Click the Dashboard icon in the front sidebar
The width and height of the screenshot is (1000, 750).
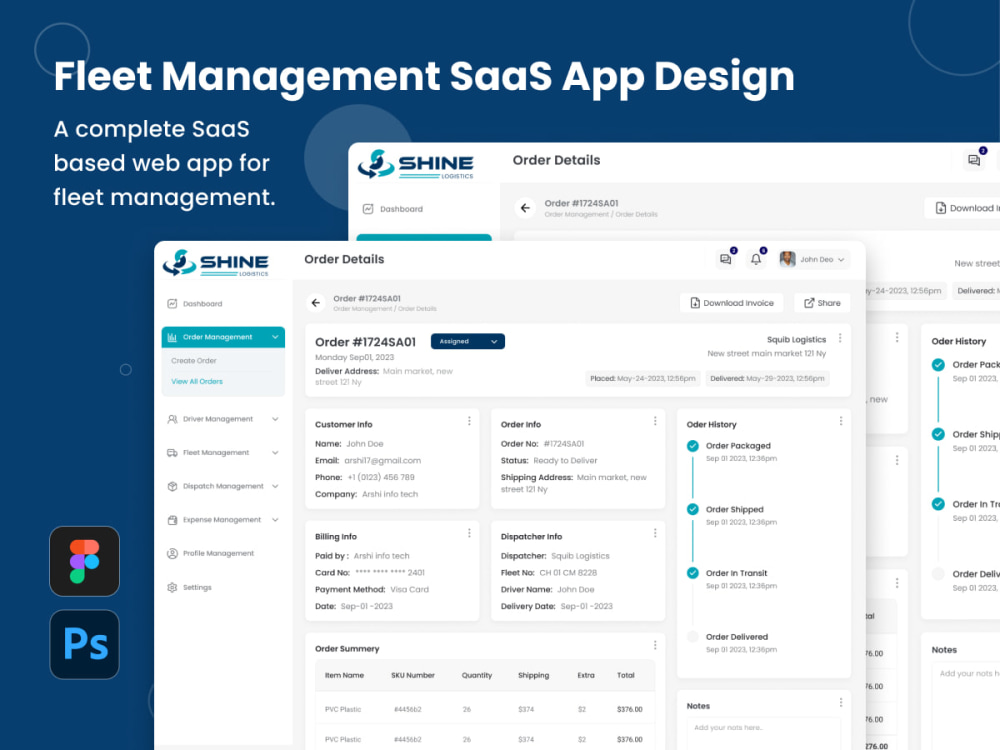[x=172, y=304]
